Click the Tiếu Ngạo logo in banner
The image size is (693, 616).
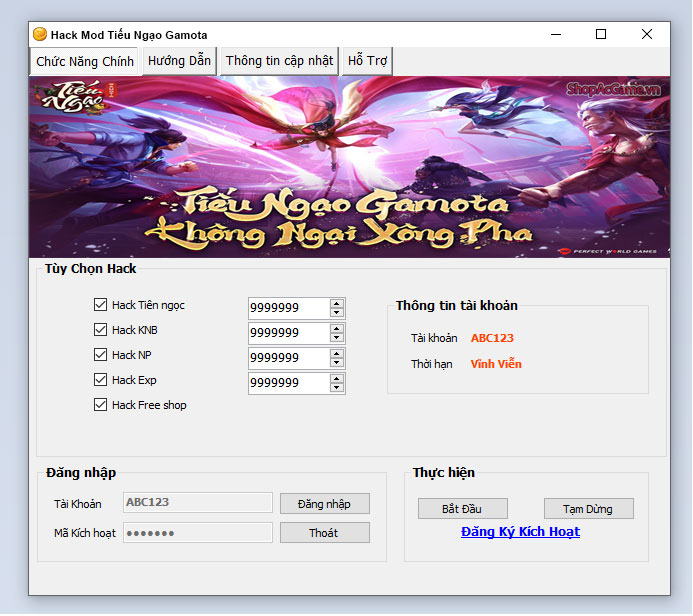pyautogui.click(x=76, y=96)
